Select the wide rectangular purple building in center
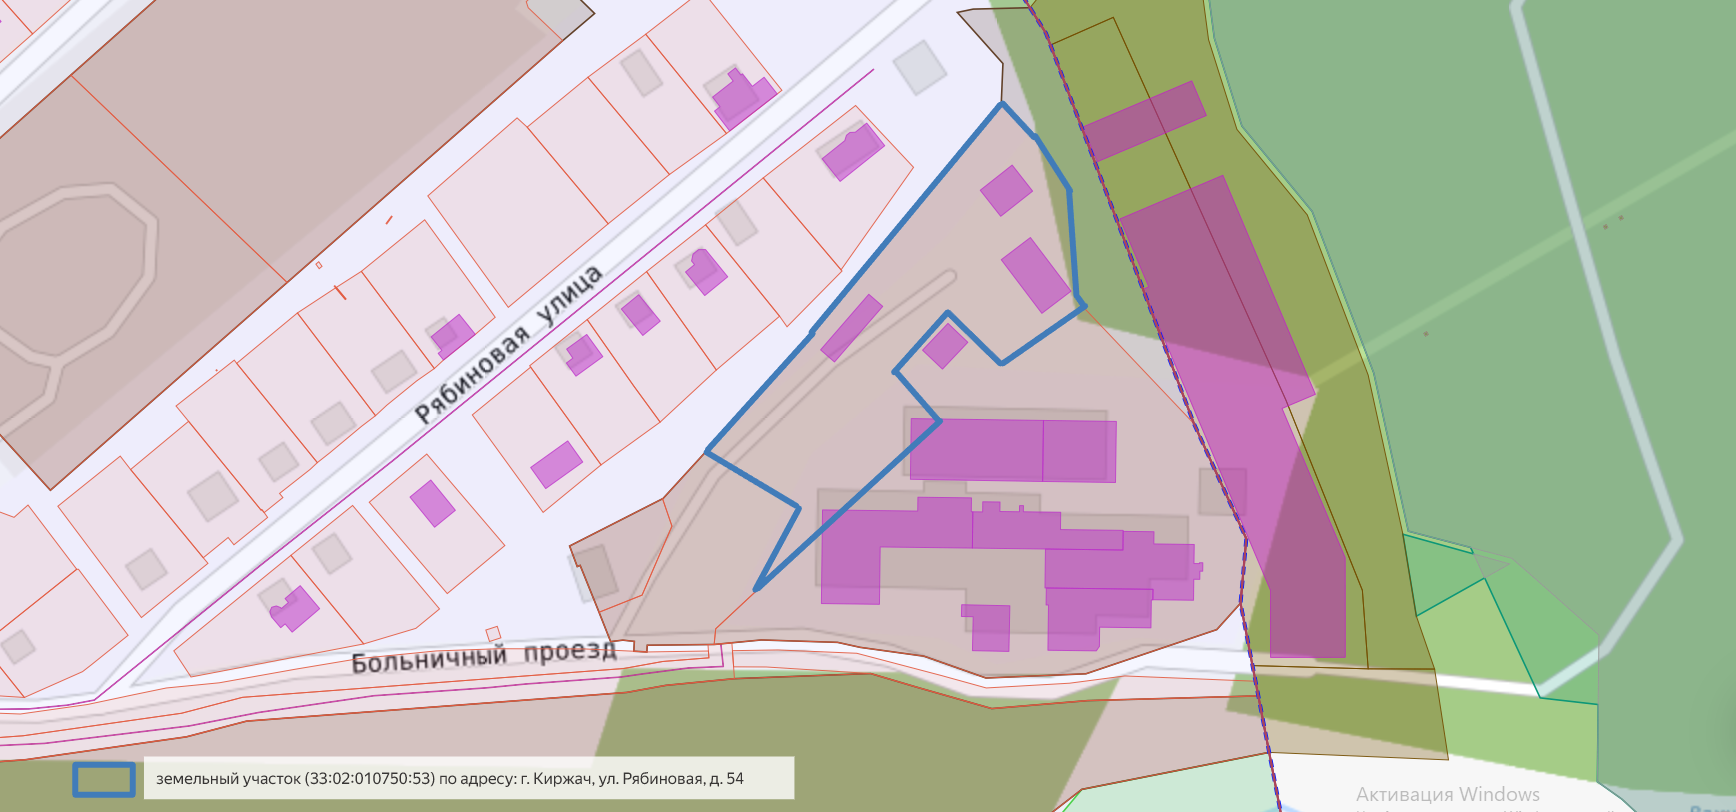Viewport: 1736px width, 812px height. (x=1012, y=450)
